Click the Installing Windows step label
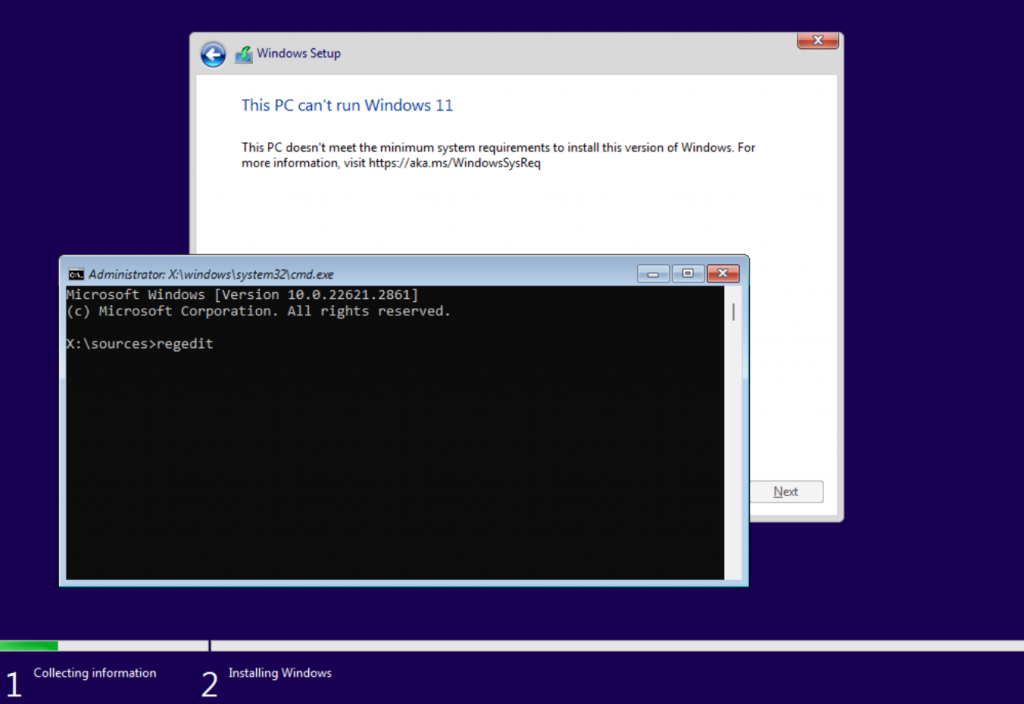The image size is (1024, 704). (280, 673)
